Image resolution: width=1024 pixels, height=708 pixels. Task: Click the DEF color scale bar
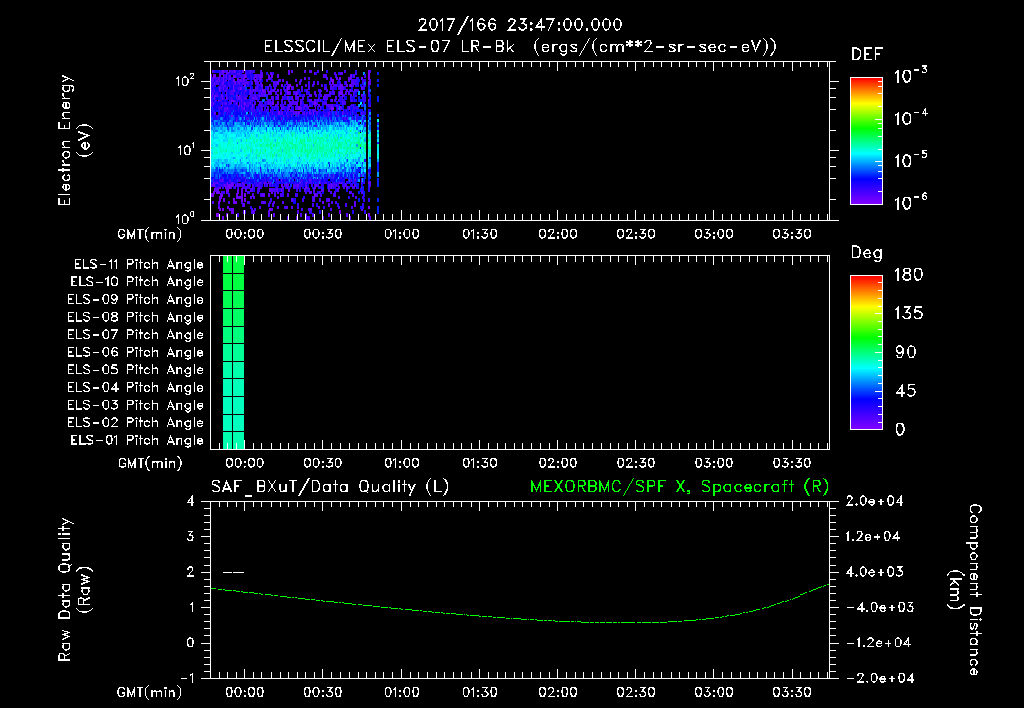tap(866, 141)
